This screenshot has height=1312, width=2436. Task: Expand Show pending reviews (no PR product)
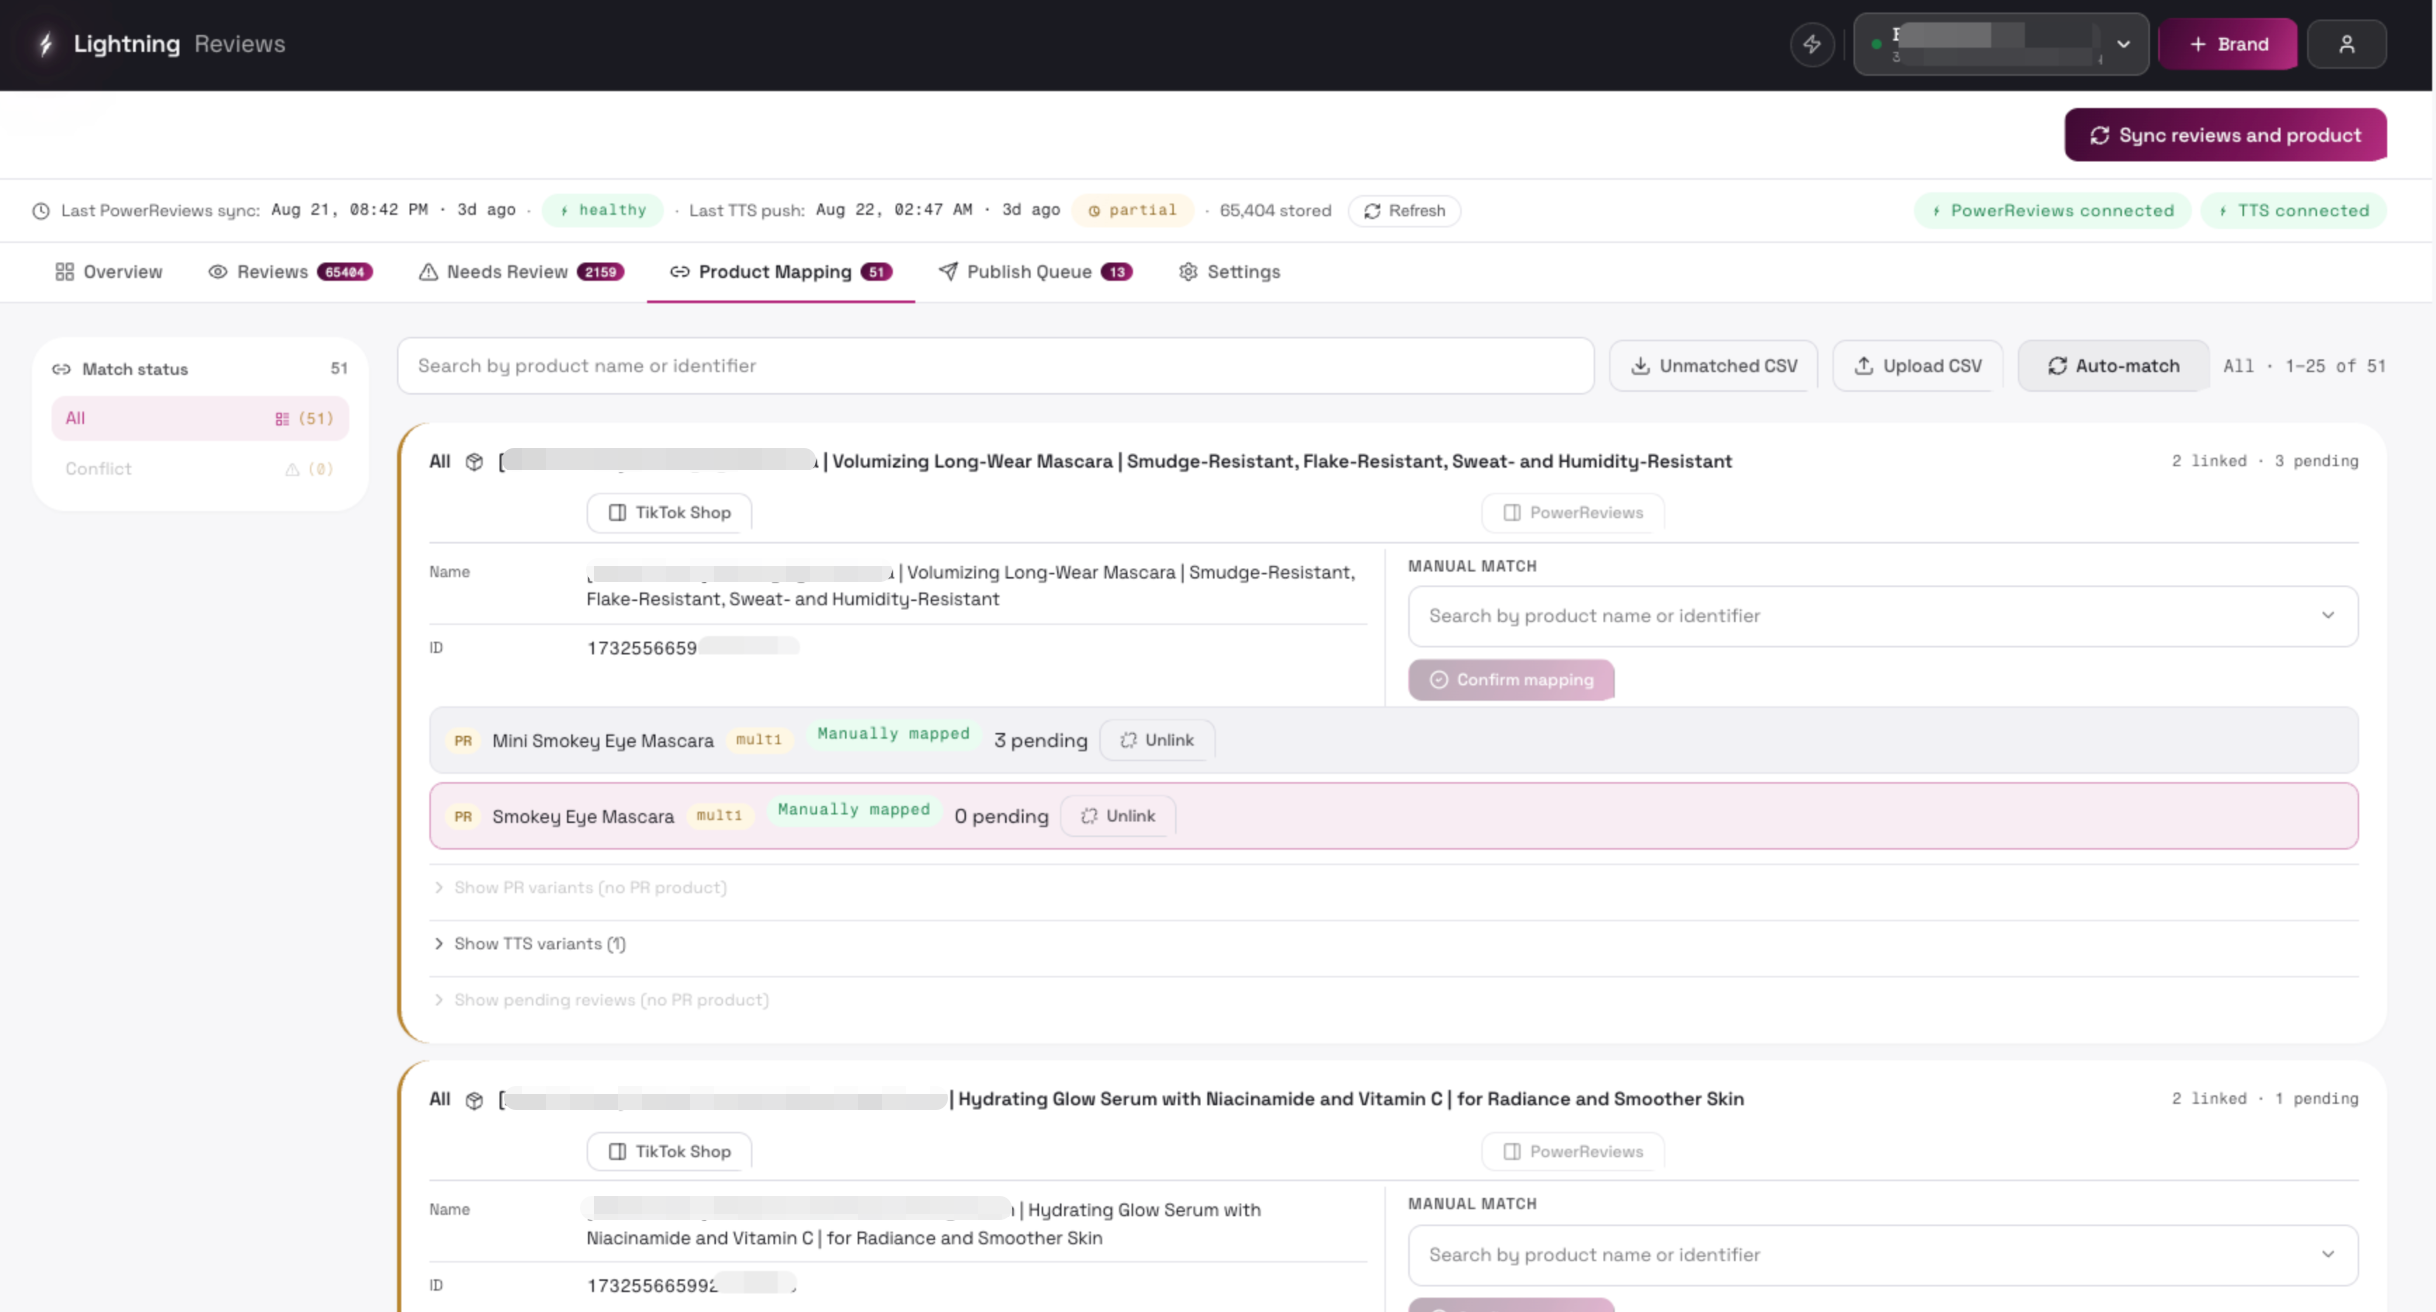click(x=601, y=1000)
